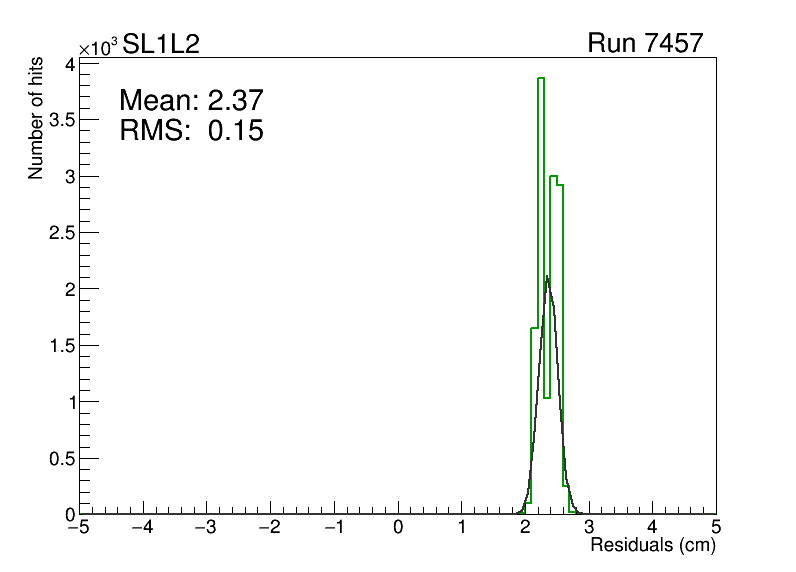The image size is (796, 572).
Task: Click the RMS: 0.15 statistics text
Action: 191,130
